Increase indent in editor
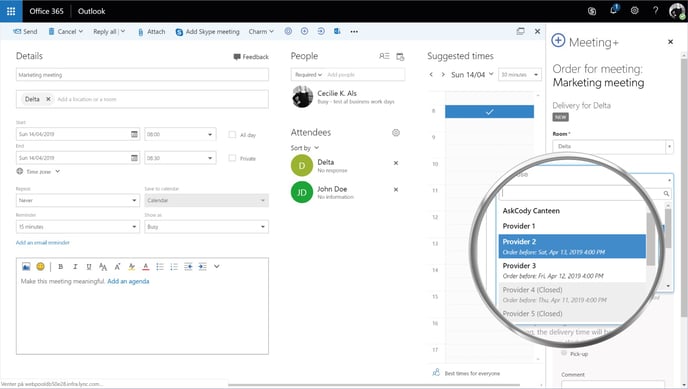The width and height of the screenshot is (688, 389). 202,267
